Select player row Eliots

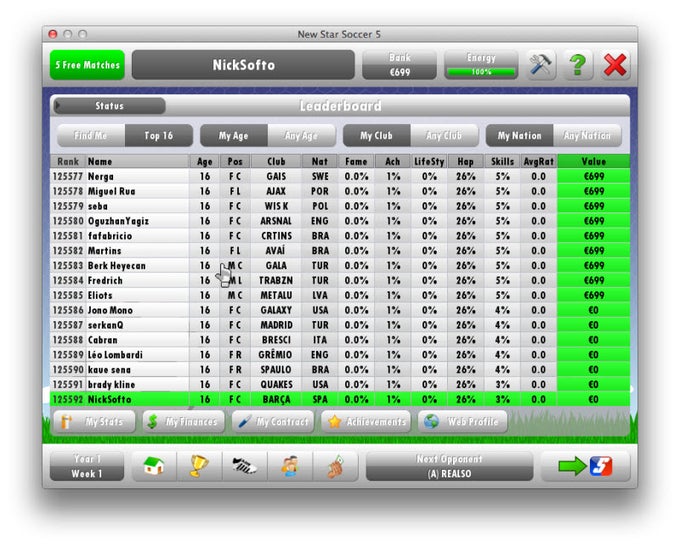(340, 295)
